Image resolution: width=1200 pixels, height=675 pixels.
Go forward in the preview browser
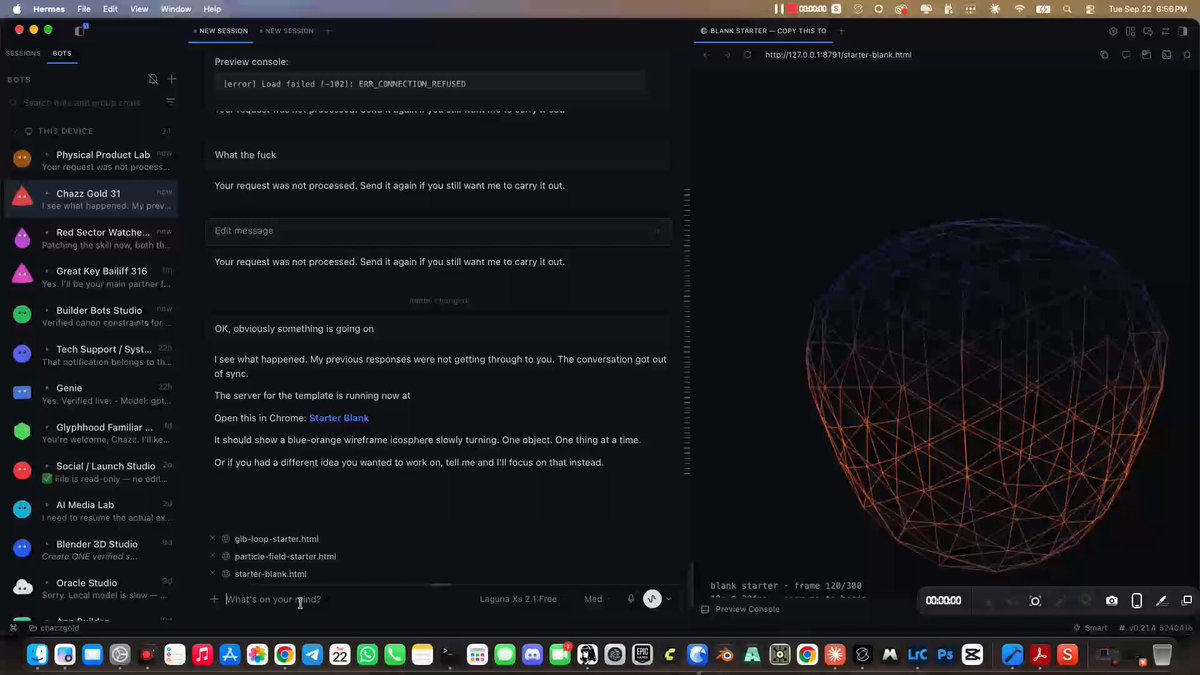coord(726,55)
